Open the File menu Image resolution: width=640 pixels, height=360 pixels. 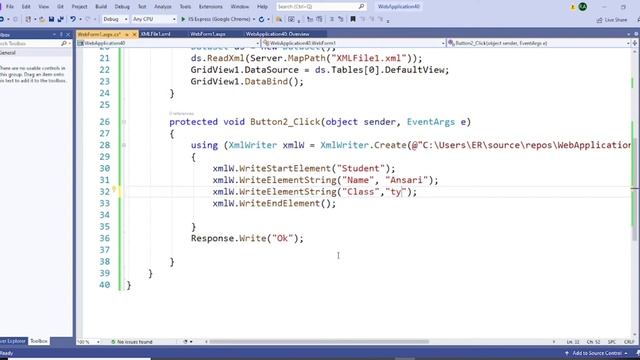pyautogui.click(x=10, y=7)
